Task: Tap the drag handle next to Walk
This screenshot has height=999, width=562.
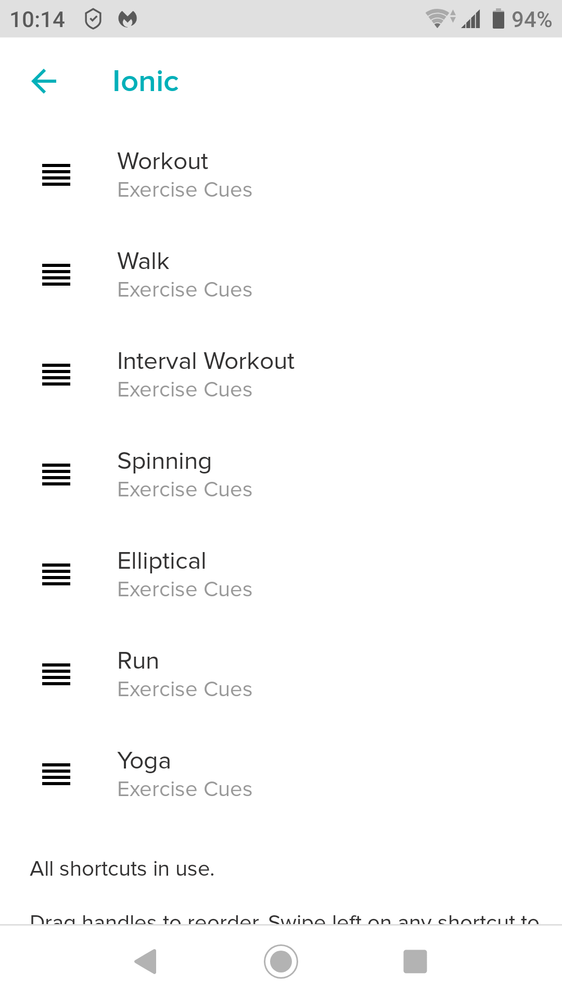Action: [x=56, y=275]
